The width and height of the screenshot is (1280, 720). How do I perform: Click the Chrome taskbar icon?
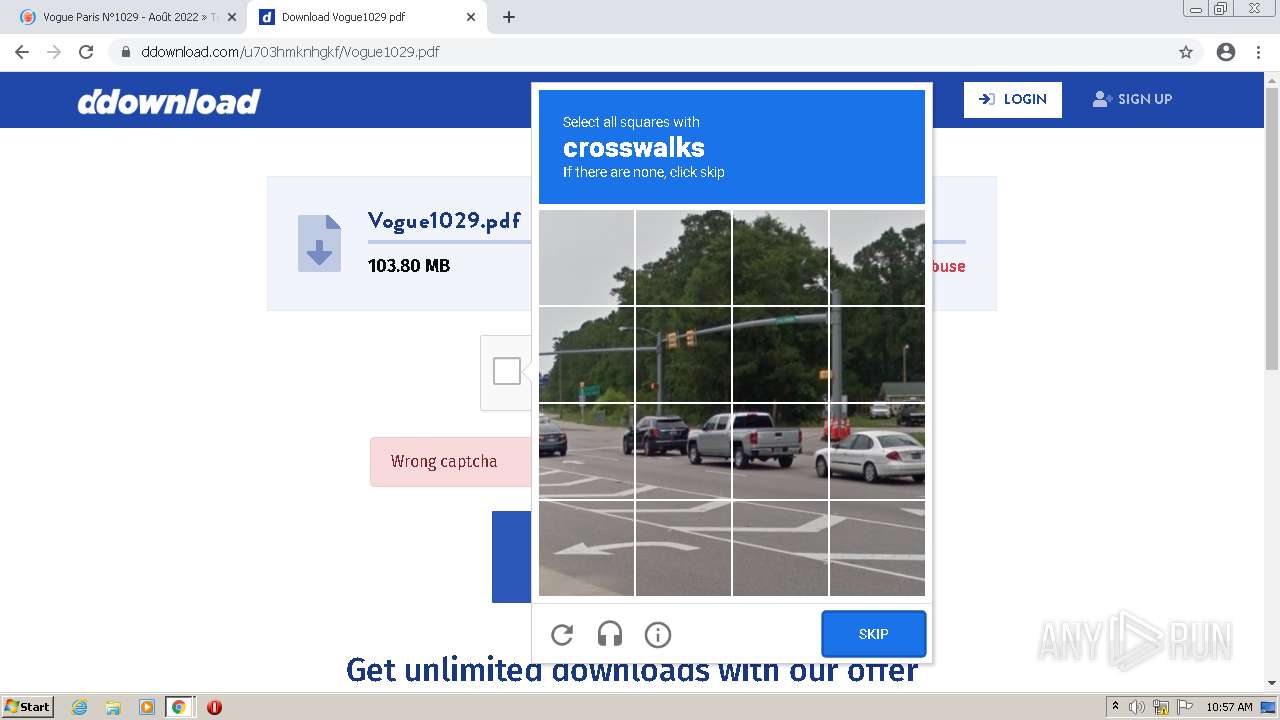[x=179, y=707]
